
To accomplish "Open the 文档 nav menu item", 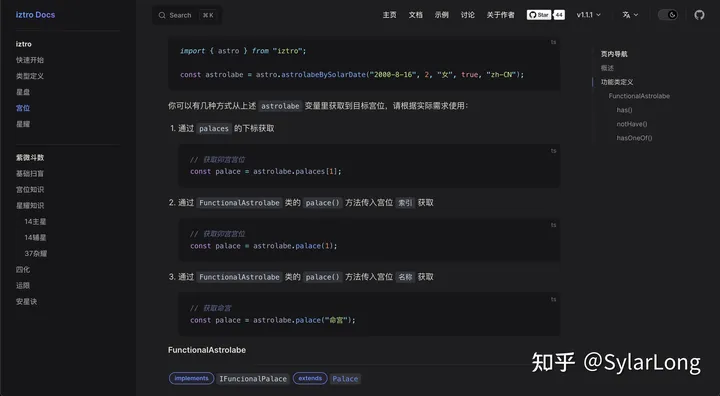I will tap(416, 15).
